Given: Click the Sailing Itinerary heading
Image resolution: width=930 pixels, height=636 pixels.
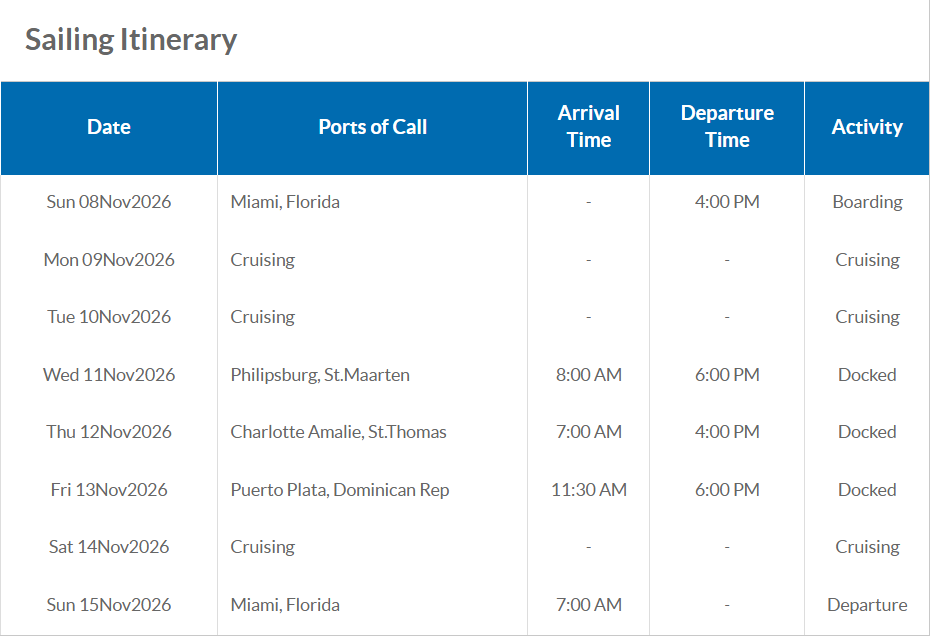Looking at the screenshot, I should click(x=131, y=40).
